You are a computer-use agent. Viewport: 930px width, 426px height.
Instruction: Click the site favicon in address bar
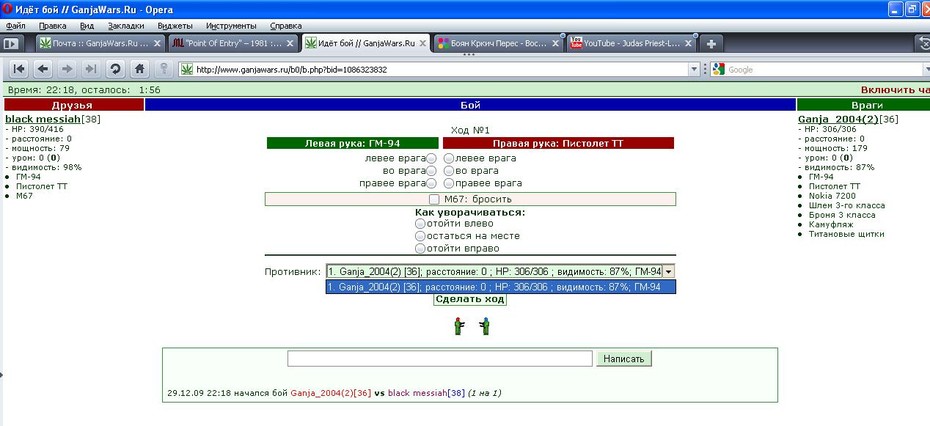187,69
